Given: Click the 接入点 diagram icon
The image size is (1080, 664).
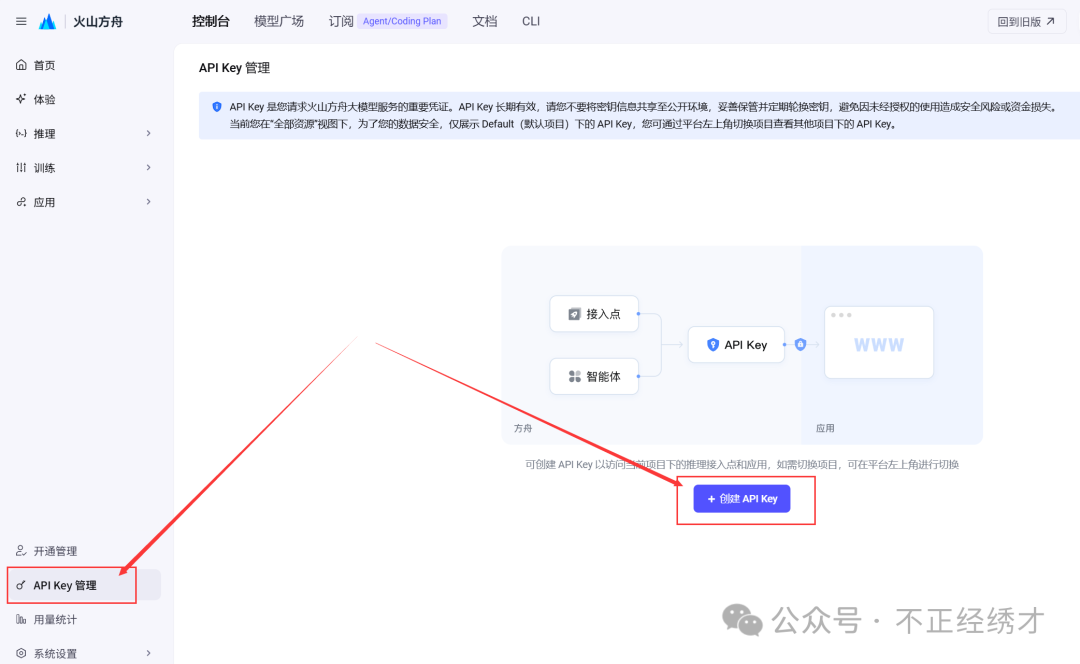Looking at the screenshot, I should 574,314.
